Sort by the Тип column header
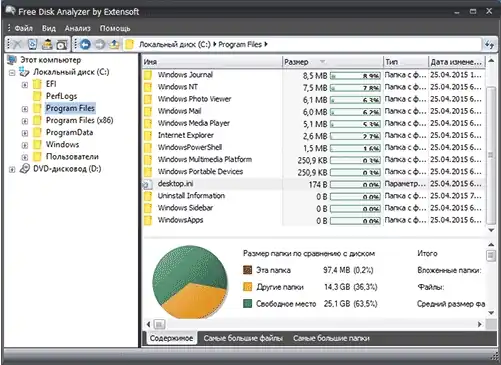Screen dimensions: 501x365 click(x=406, y=62)
